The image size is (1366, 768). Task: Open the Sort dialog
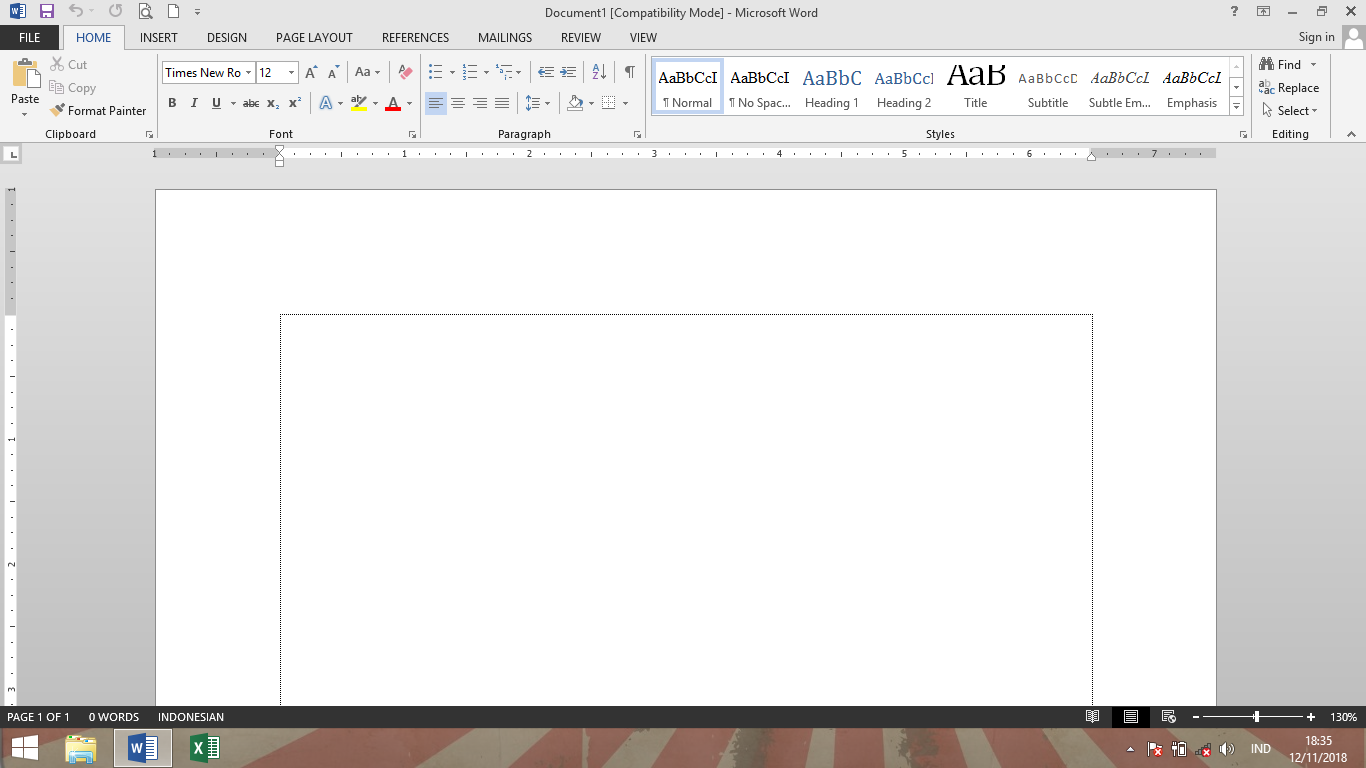pos(597,72)
